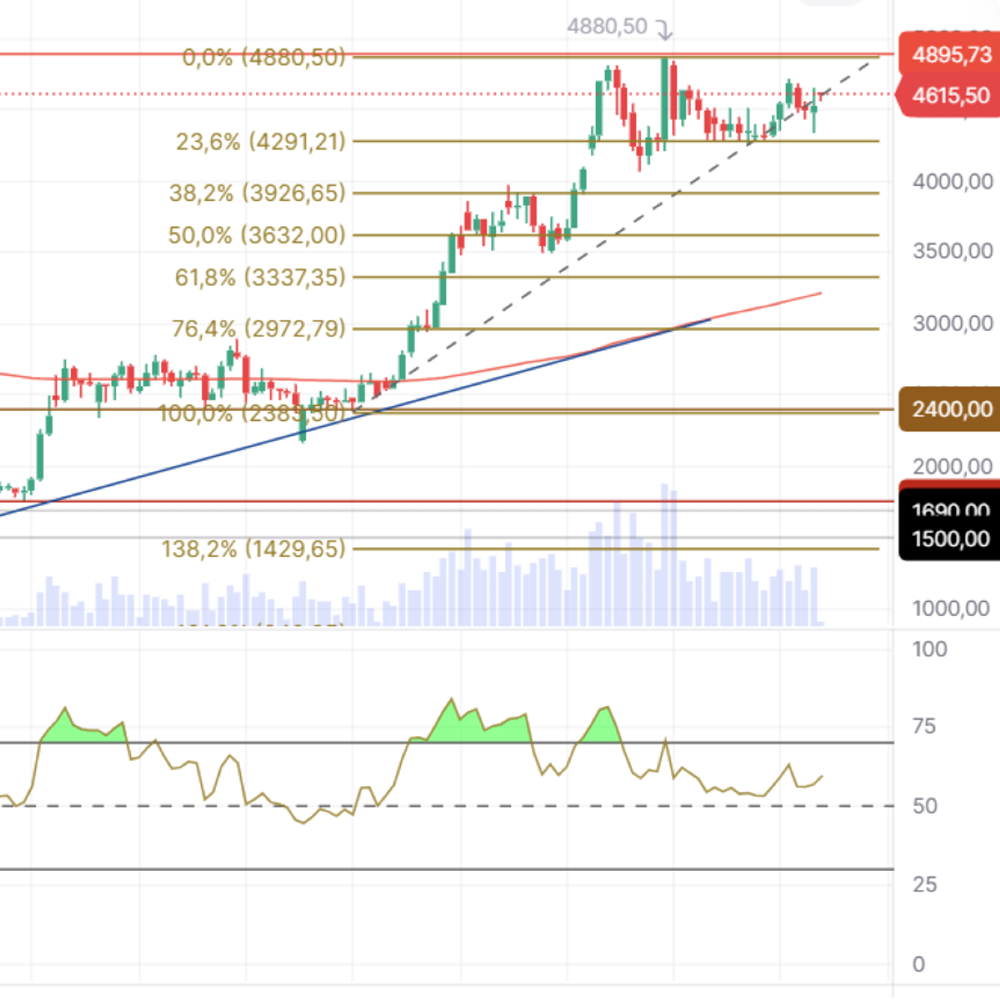Click the 1500,00 black price tag
The image size is (1000, 1000).
tap(950, 539)
